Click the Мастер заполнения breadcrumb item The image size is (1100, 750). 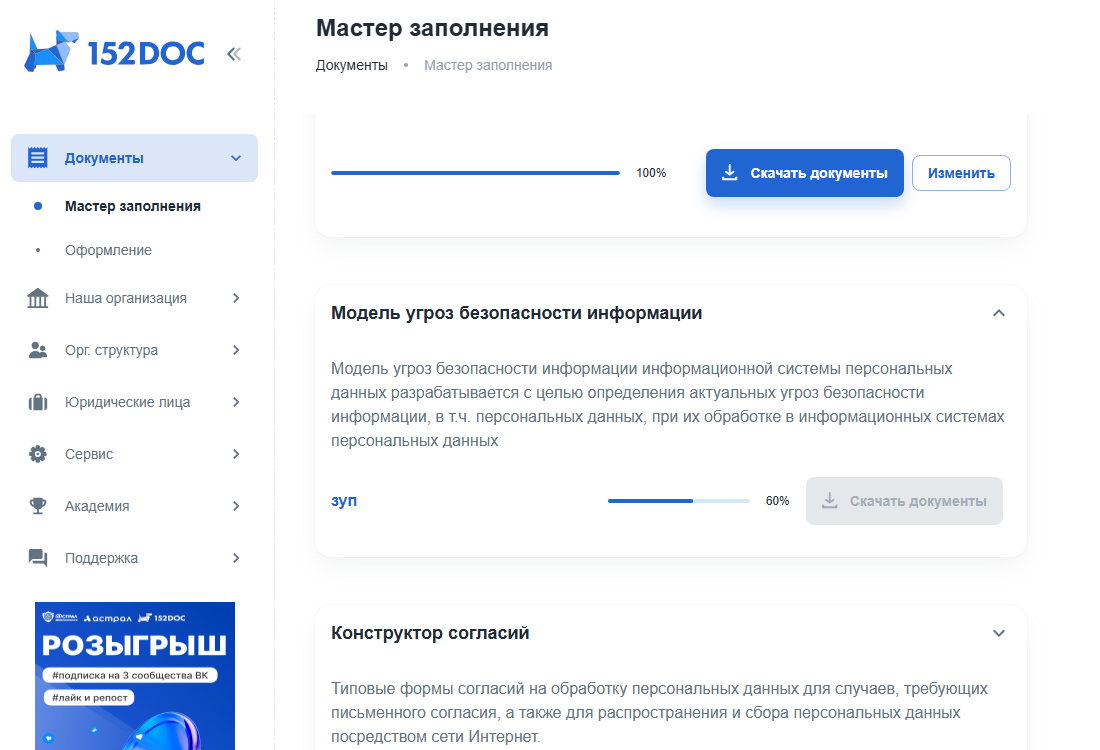point(488,65)
